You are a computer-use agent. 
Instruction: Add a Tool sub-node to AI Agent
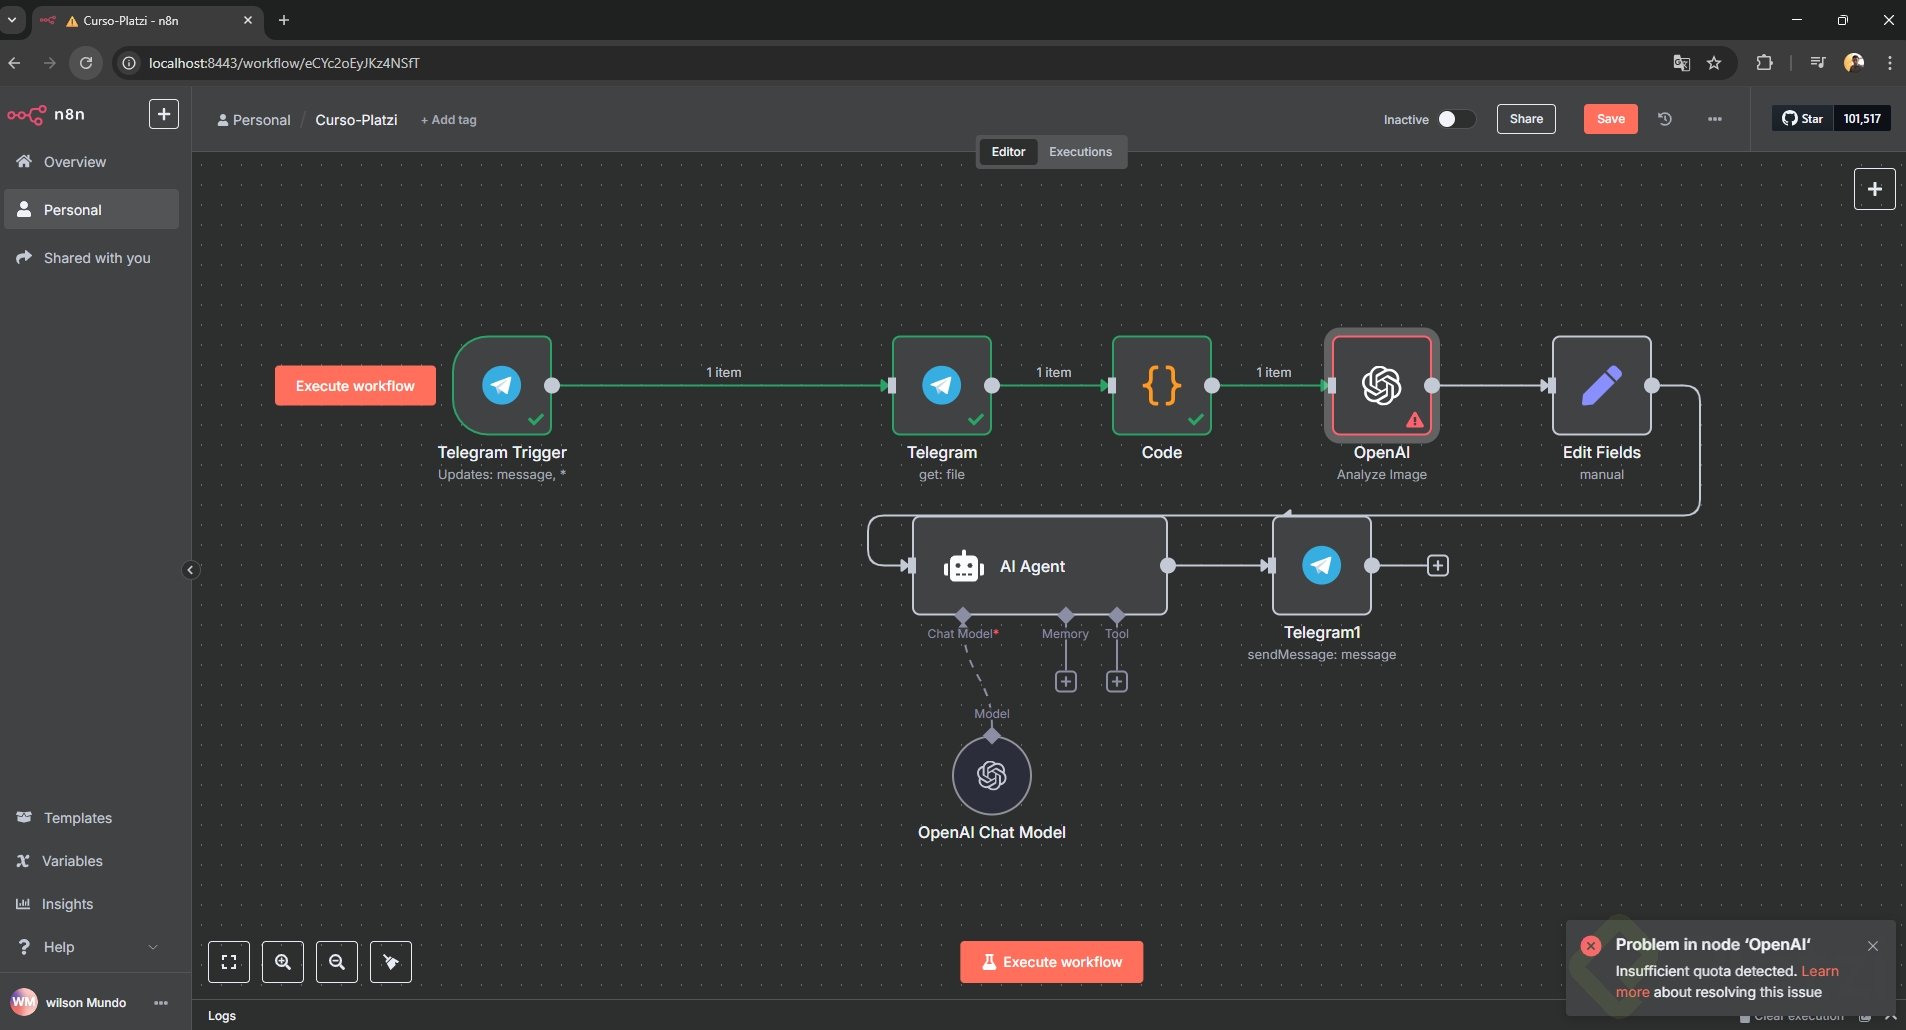(x=1117, y=682)
